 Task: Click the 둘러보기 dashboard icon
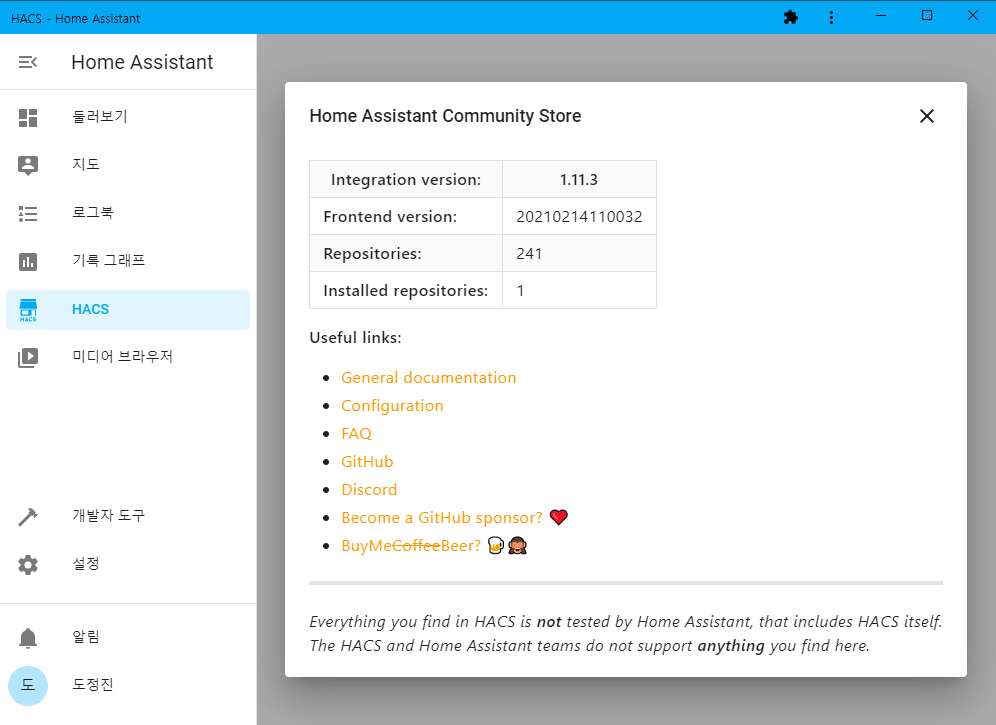pyautogui.click(x=28, y=118)
